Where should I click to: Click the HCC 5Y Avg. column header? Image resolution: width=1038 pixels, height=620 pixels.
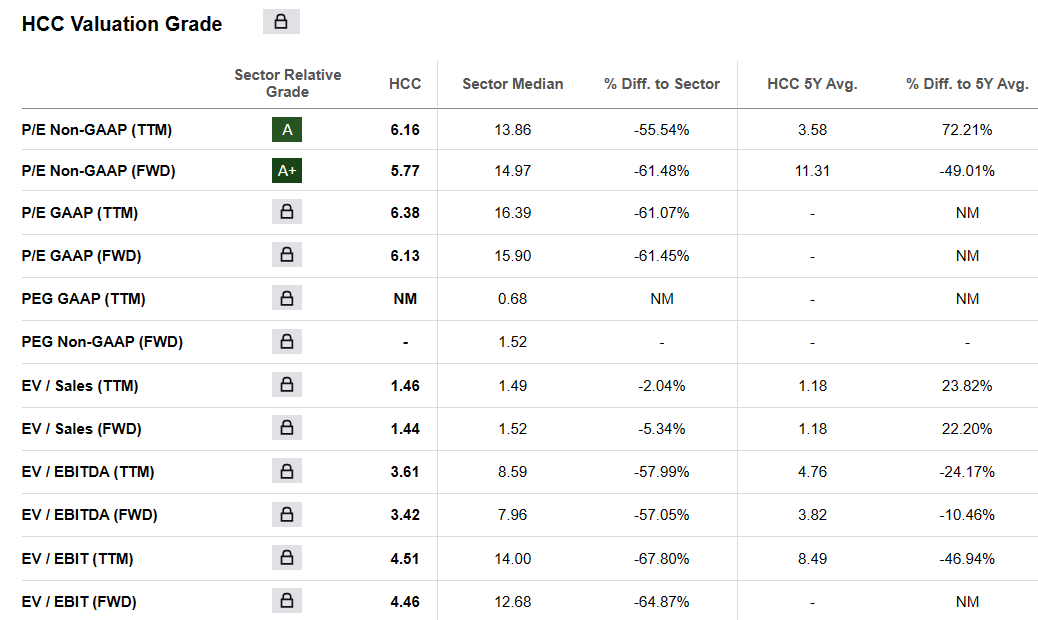812,84
